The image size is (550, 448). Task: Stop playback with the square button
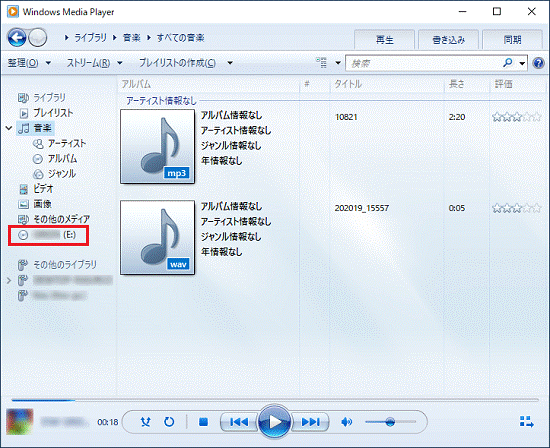(203, 422)
